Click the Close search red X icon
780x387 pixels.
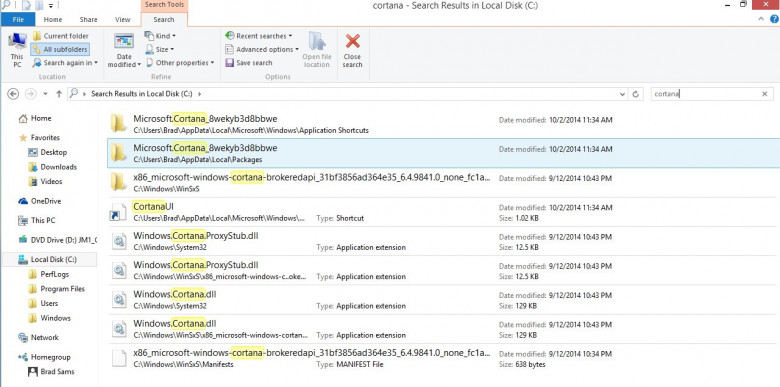(x=353, y=41)
